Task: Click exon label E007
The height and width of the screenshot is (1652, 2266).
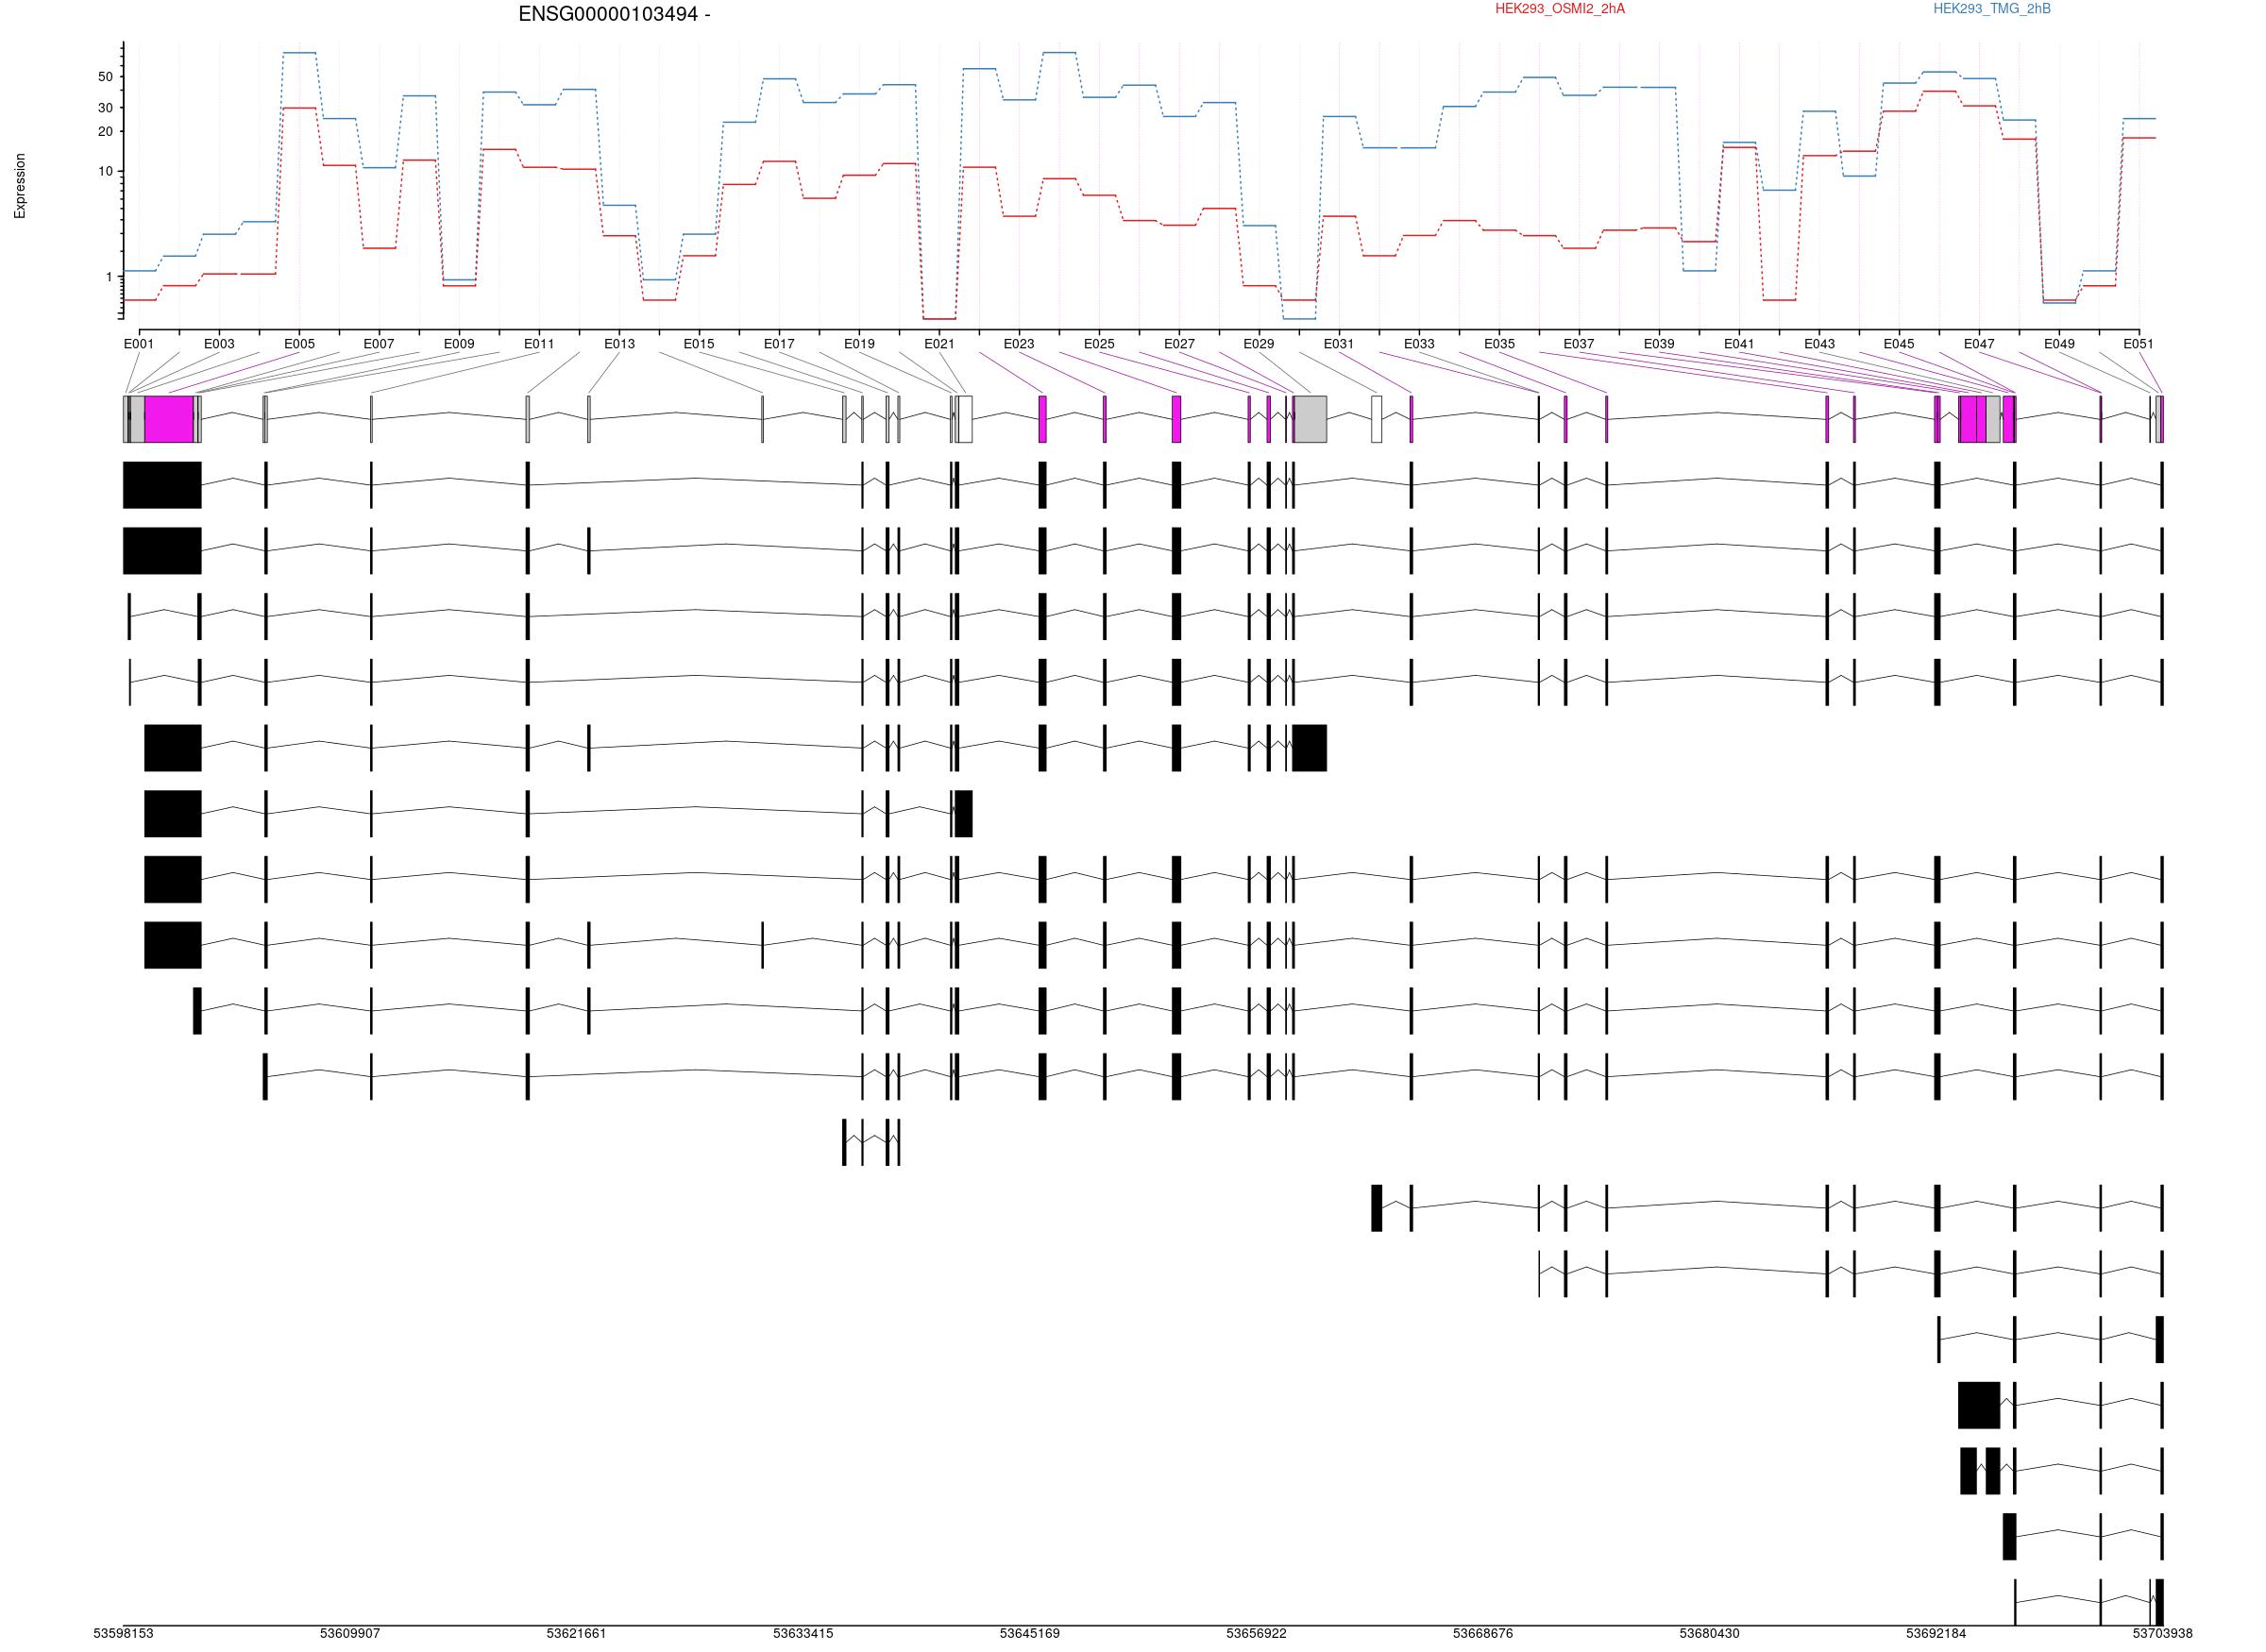Action: (379, 344)
